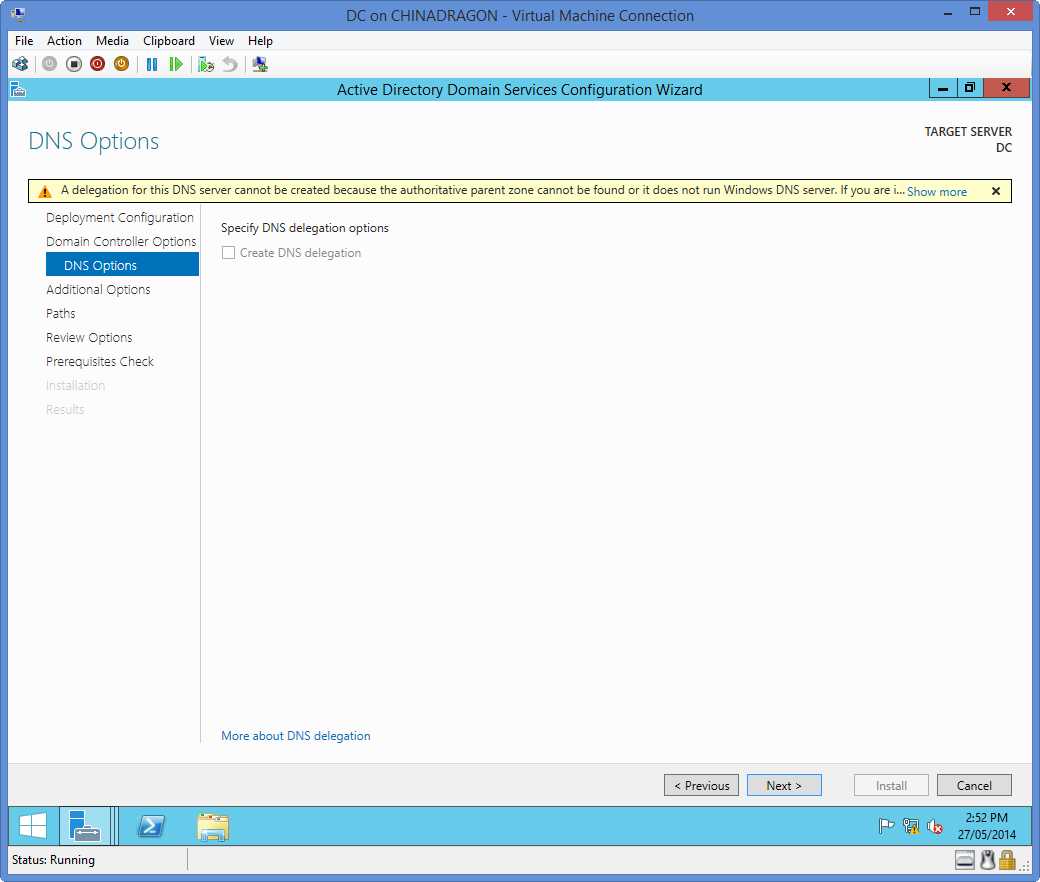Click the network tray icon

[x=911, y=826]
